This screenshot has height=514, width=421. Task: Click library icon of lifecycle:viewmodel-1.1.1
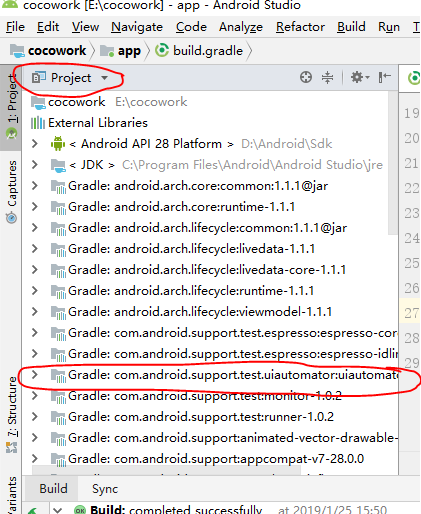[58, 313]
